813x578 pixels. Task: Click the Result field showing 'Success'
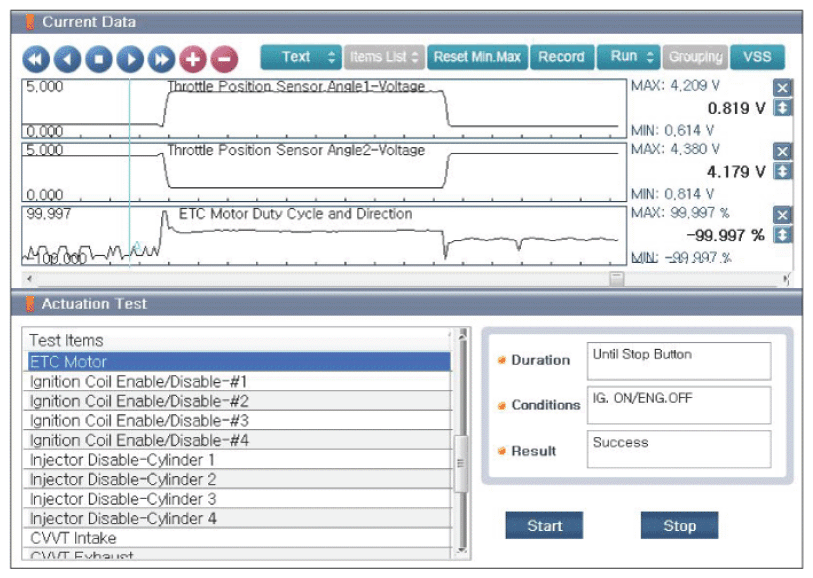[x=679, y=449]
